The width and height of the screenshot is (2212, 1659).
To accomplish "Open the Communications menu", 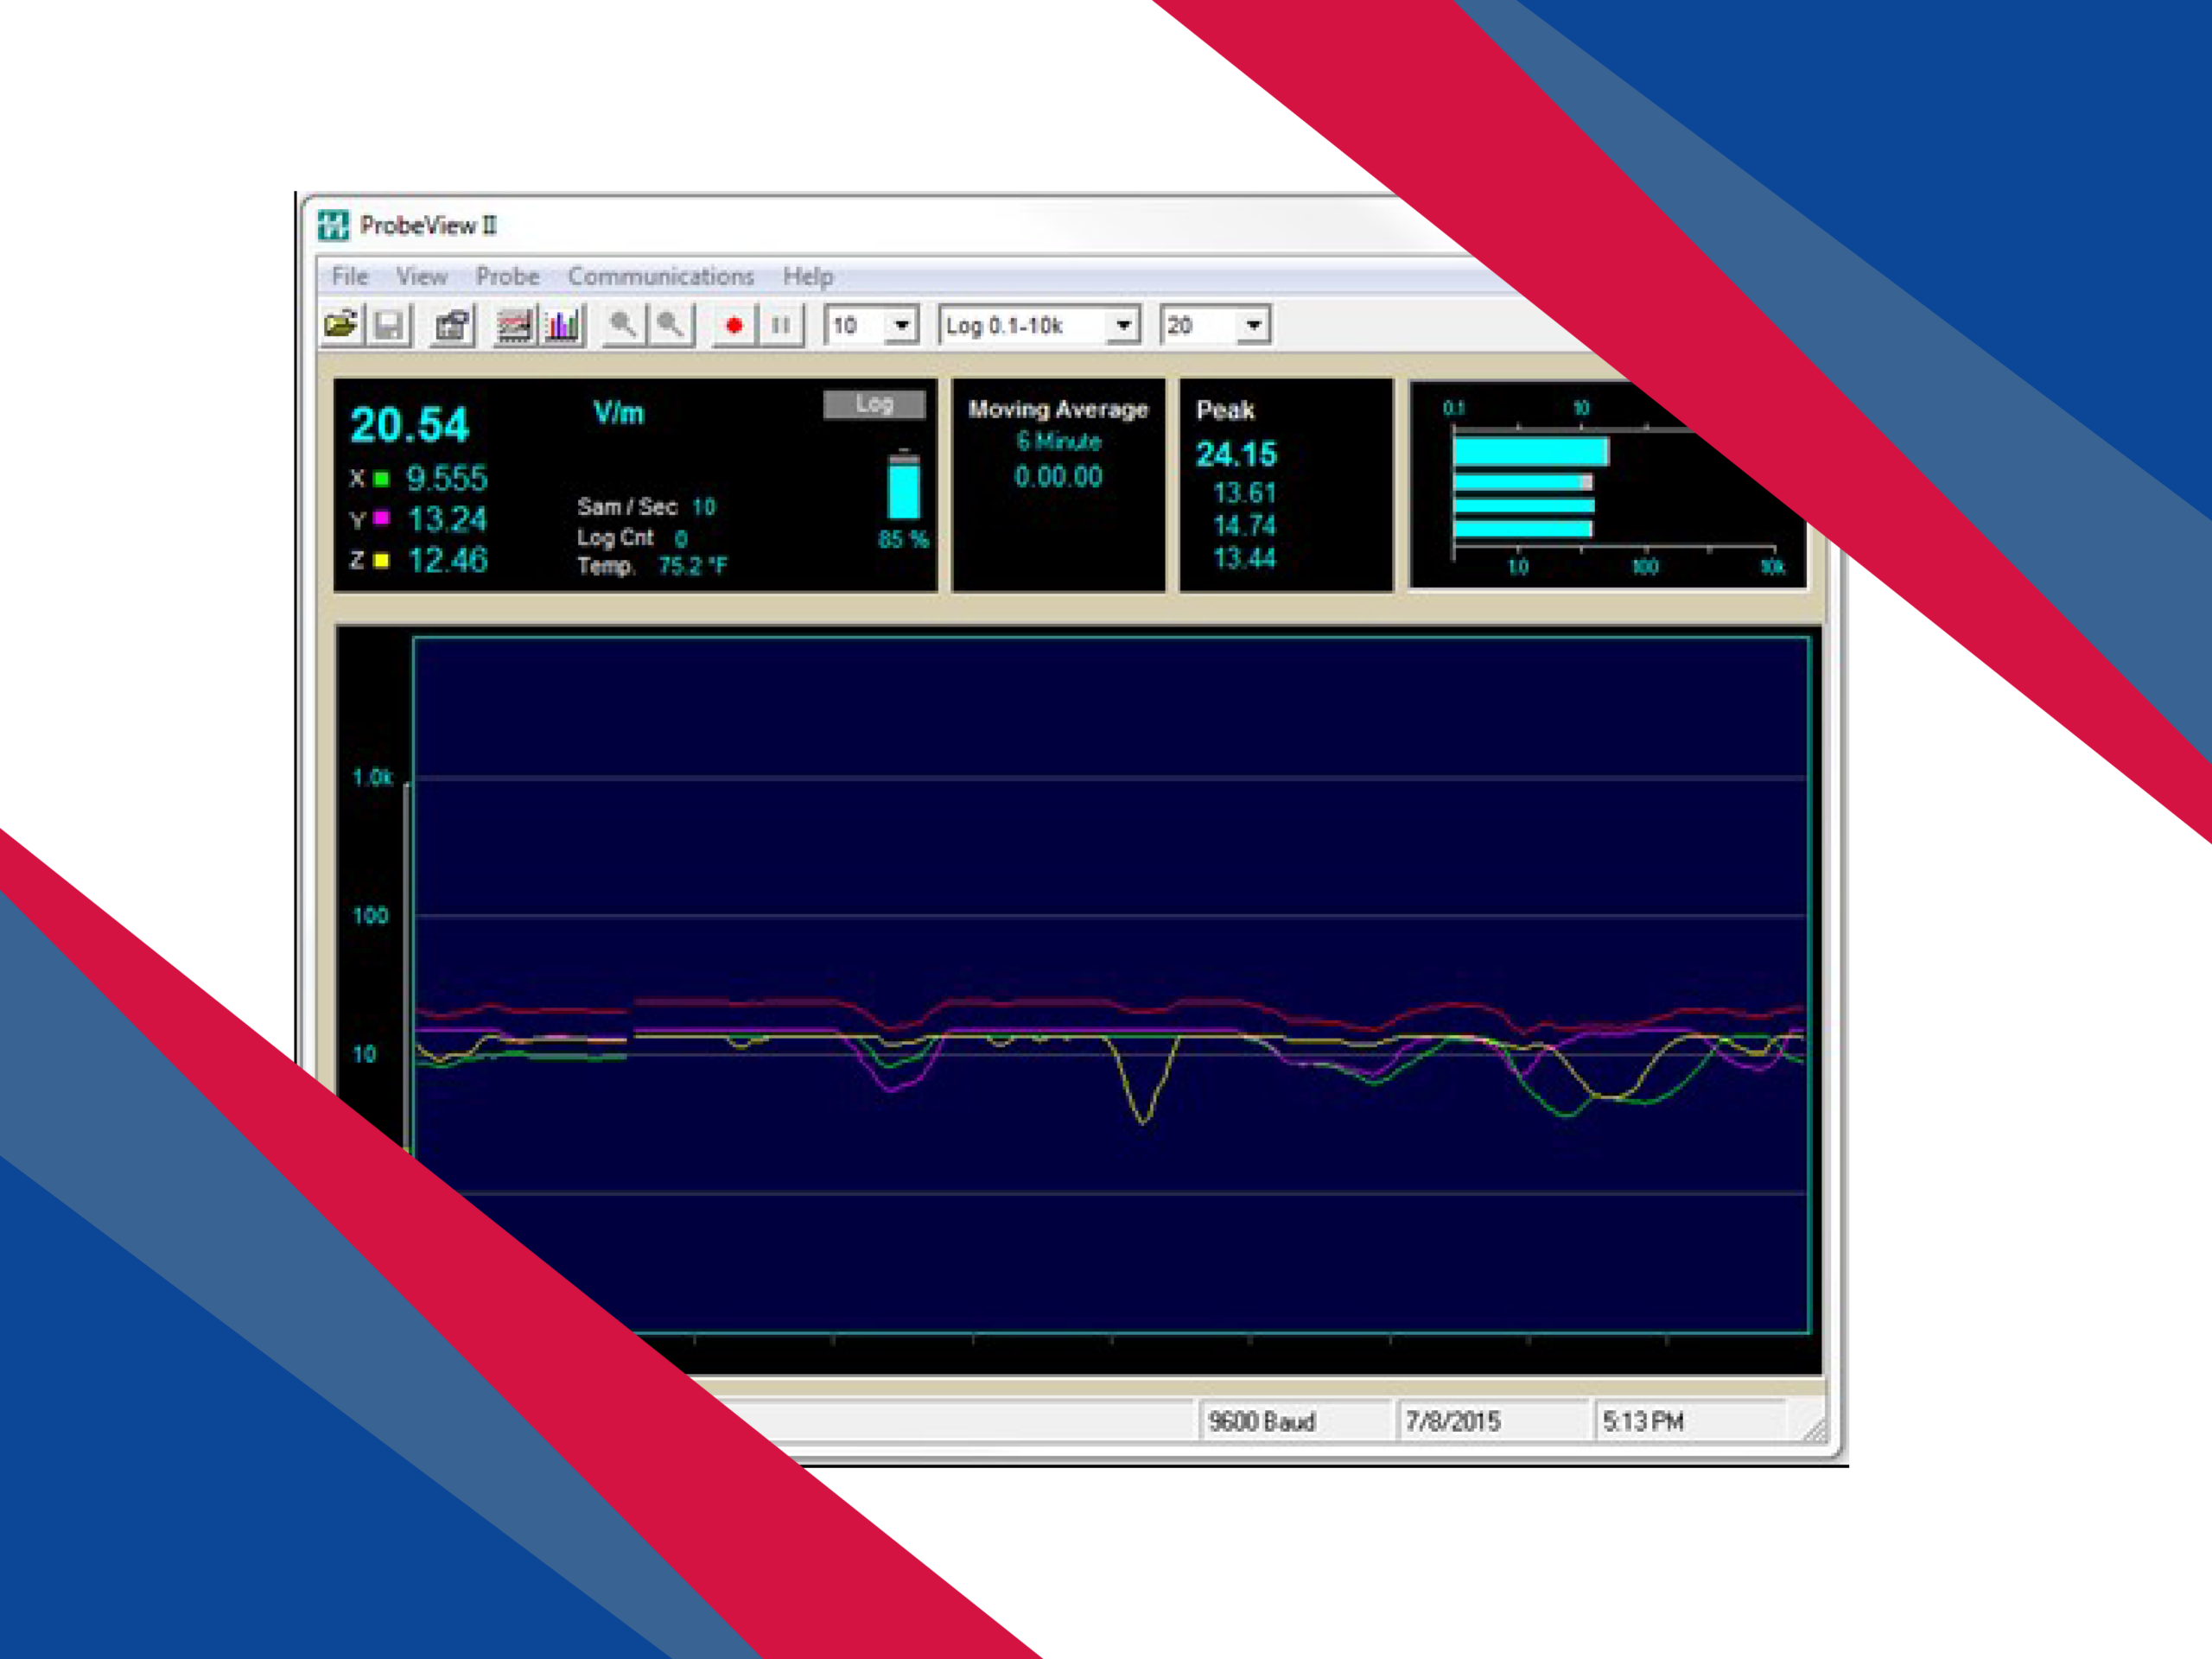I will [x=660, y=276].
